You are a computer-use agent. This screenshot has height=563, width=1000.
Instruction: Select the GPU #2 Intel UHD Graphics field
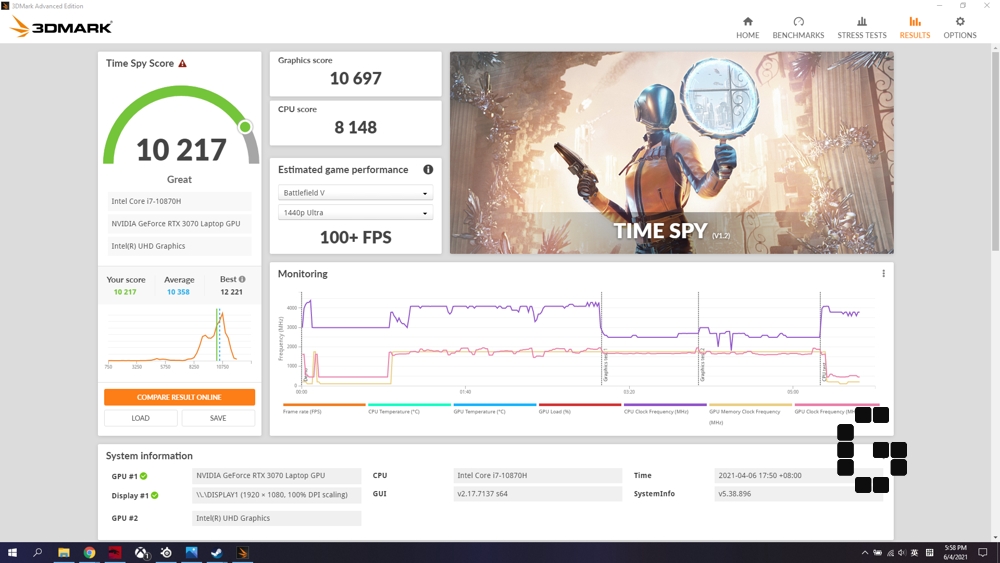click(276, 518)
